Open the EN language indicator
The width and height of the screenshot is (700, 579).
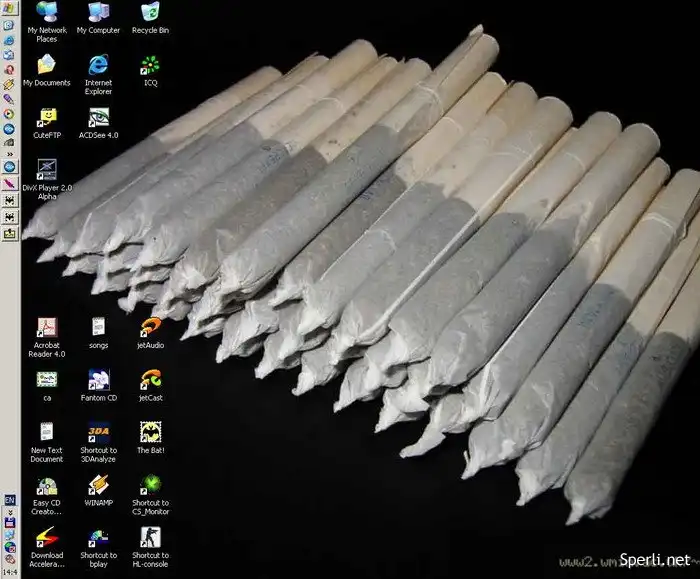(x=10, y=498)
